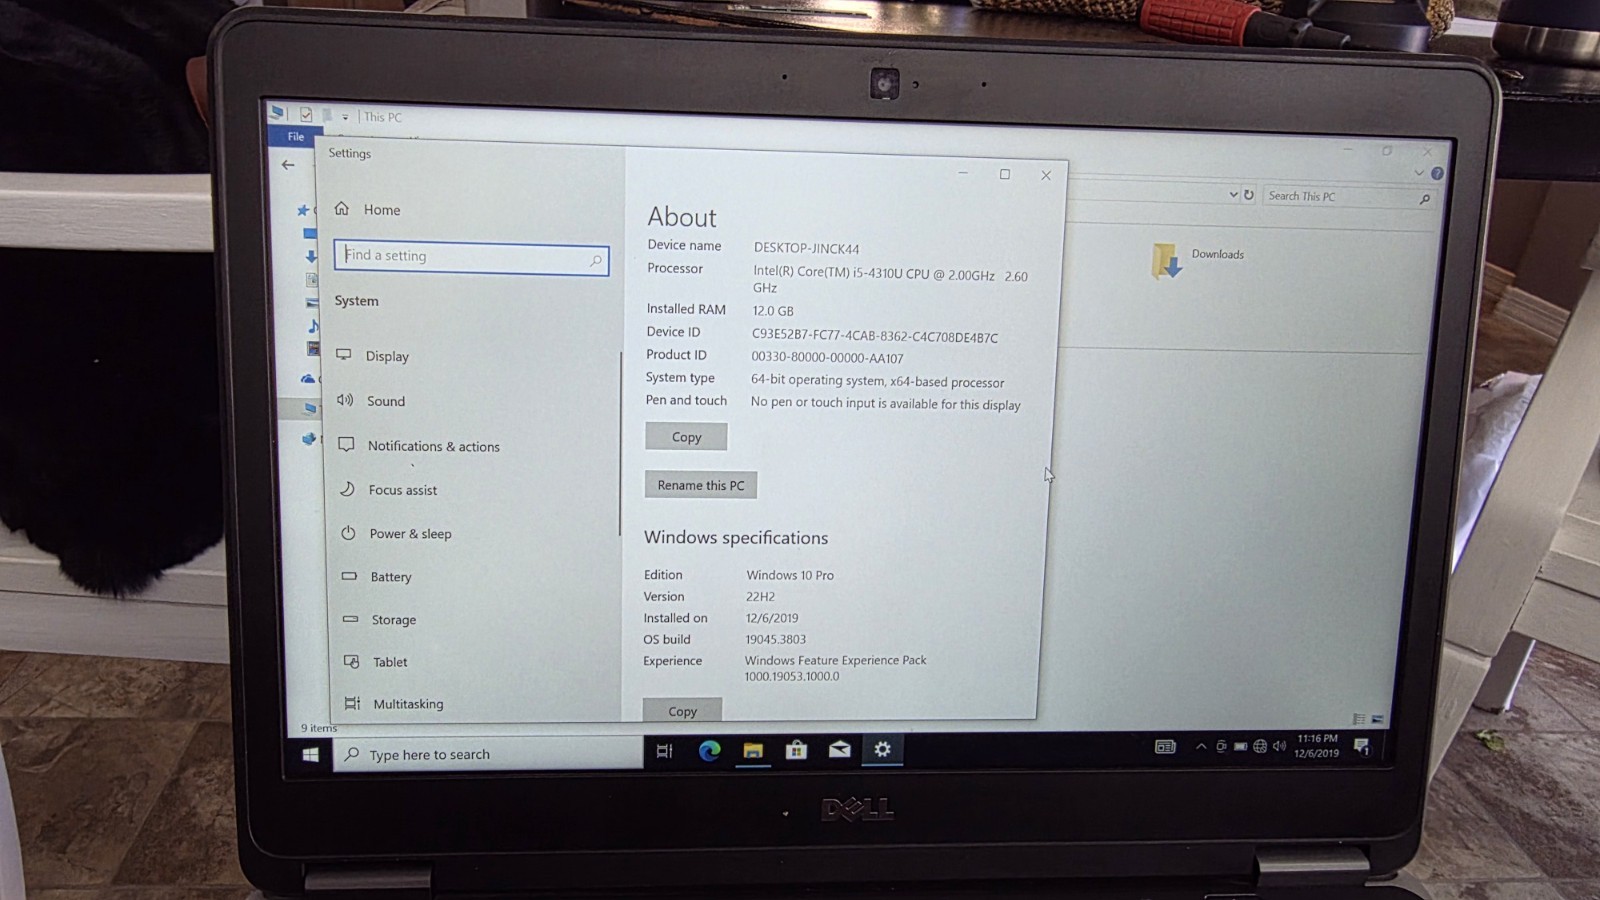Open the File tab in File Explorer
This screenshot has width=1600, height=900.
point(296,136)
